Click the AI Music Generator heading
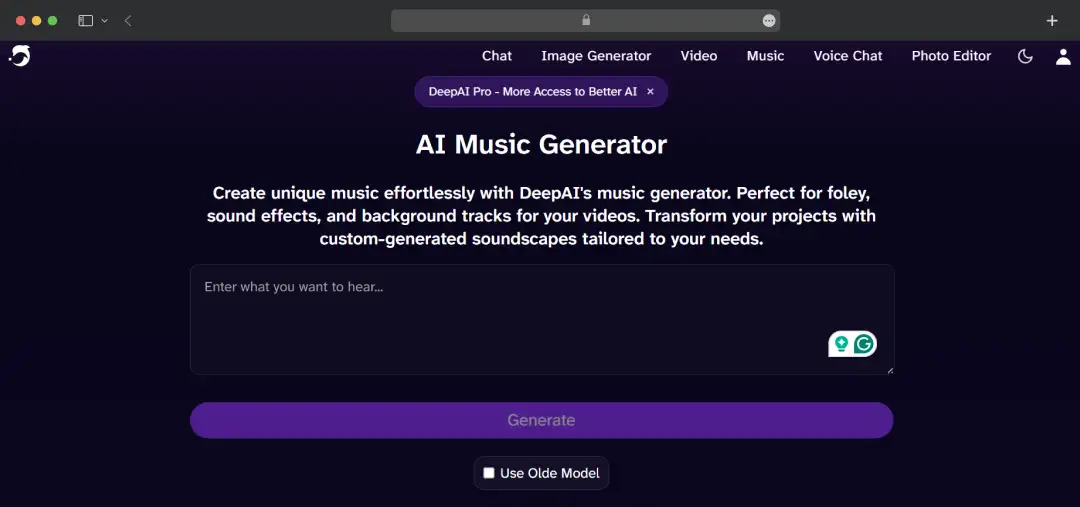The width and height of the screenshot is (1080, 507). [541, 145]
